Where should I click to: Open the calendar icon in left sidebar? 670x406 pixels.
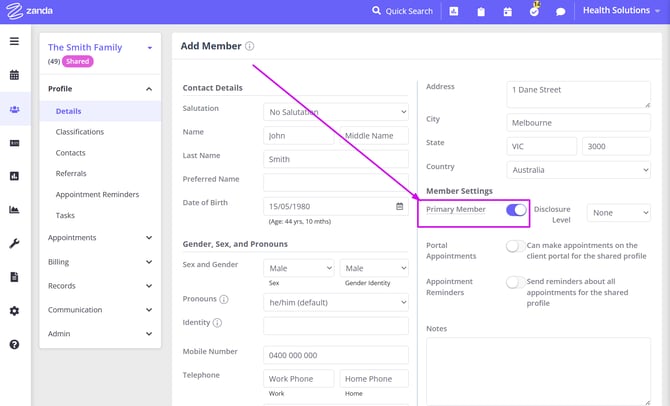click(x=14, y=75)
